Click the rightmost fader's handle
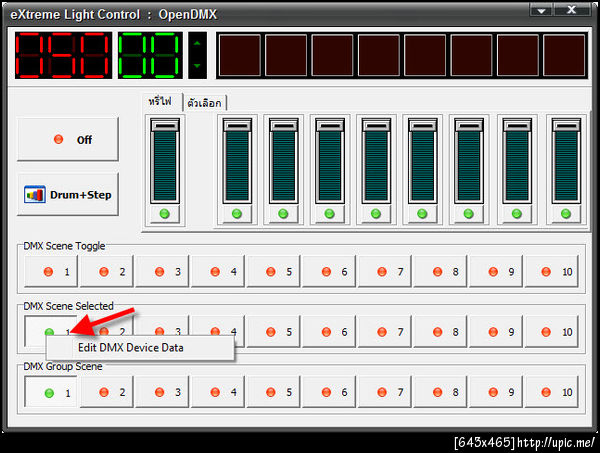This screenshot has width=600, height=453. 566,125
